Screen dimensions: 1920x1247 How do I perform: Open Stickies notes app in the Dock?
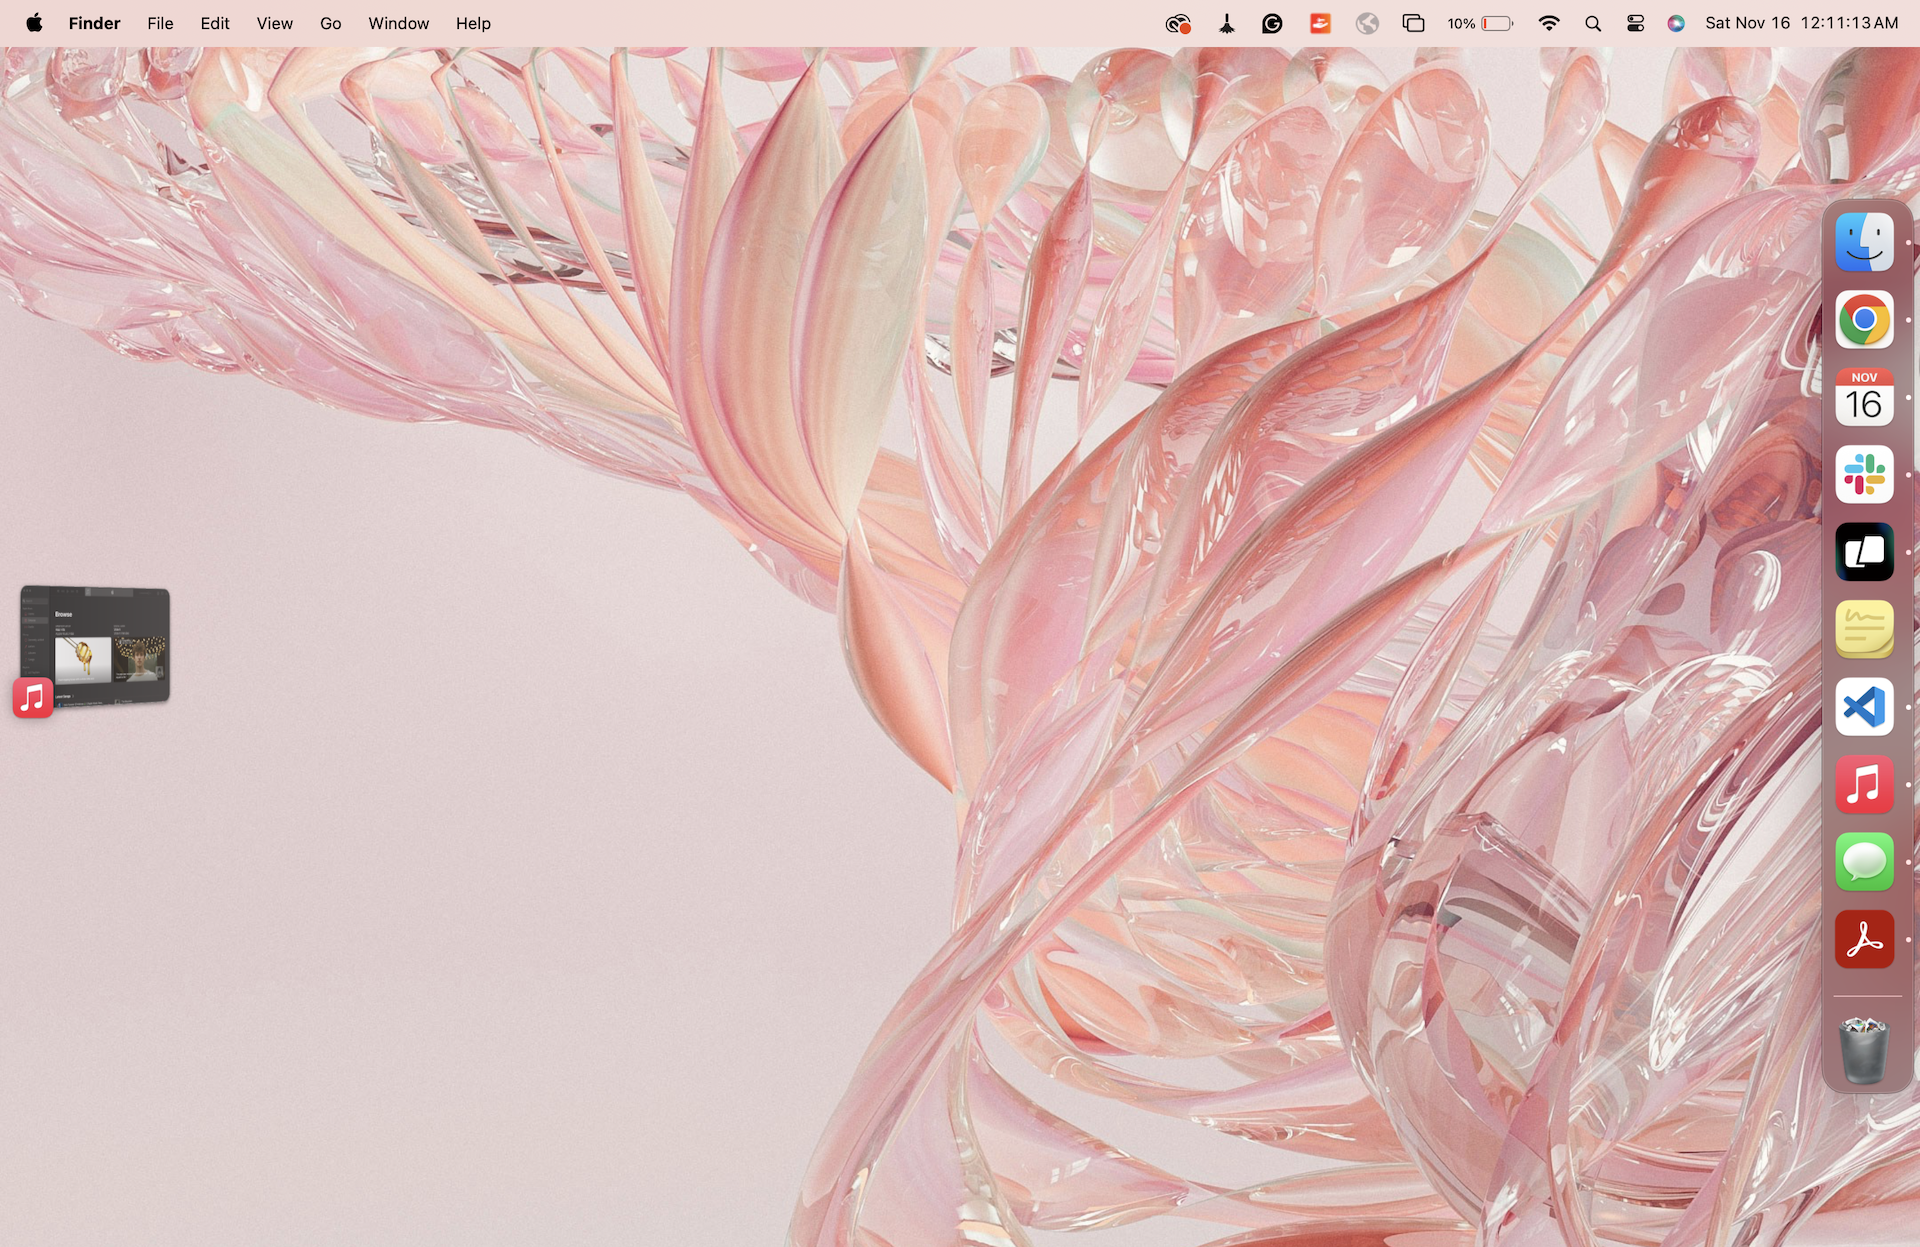coord(1864,629)
